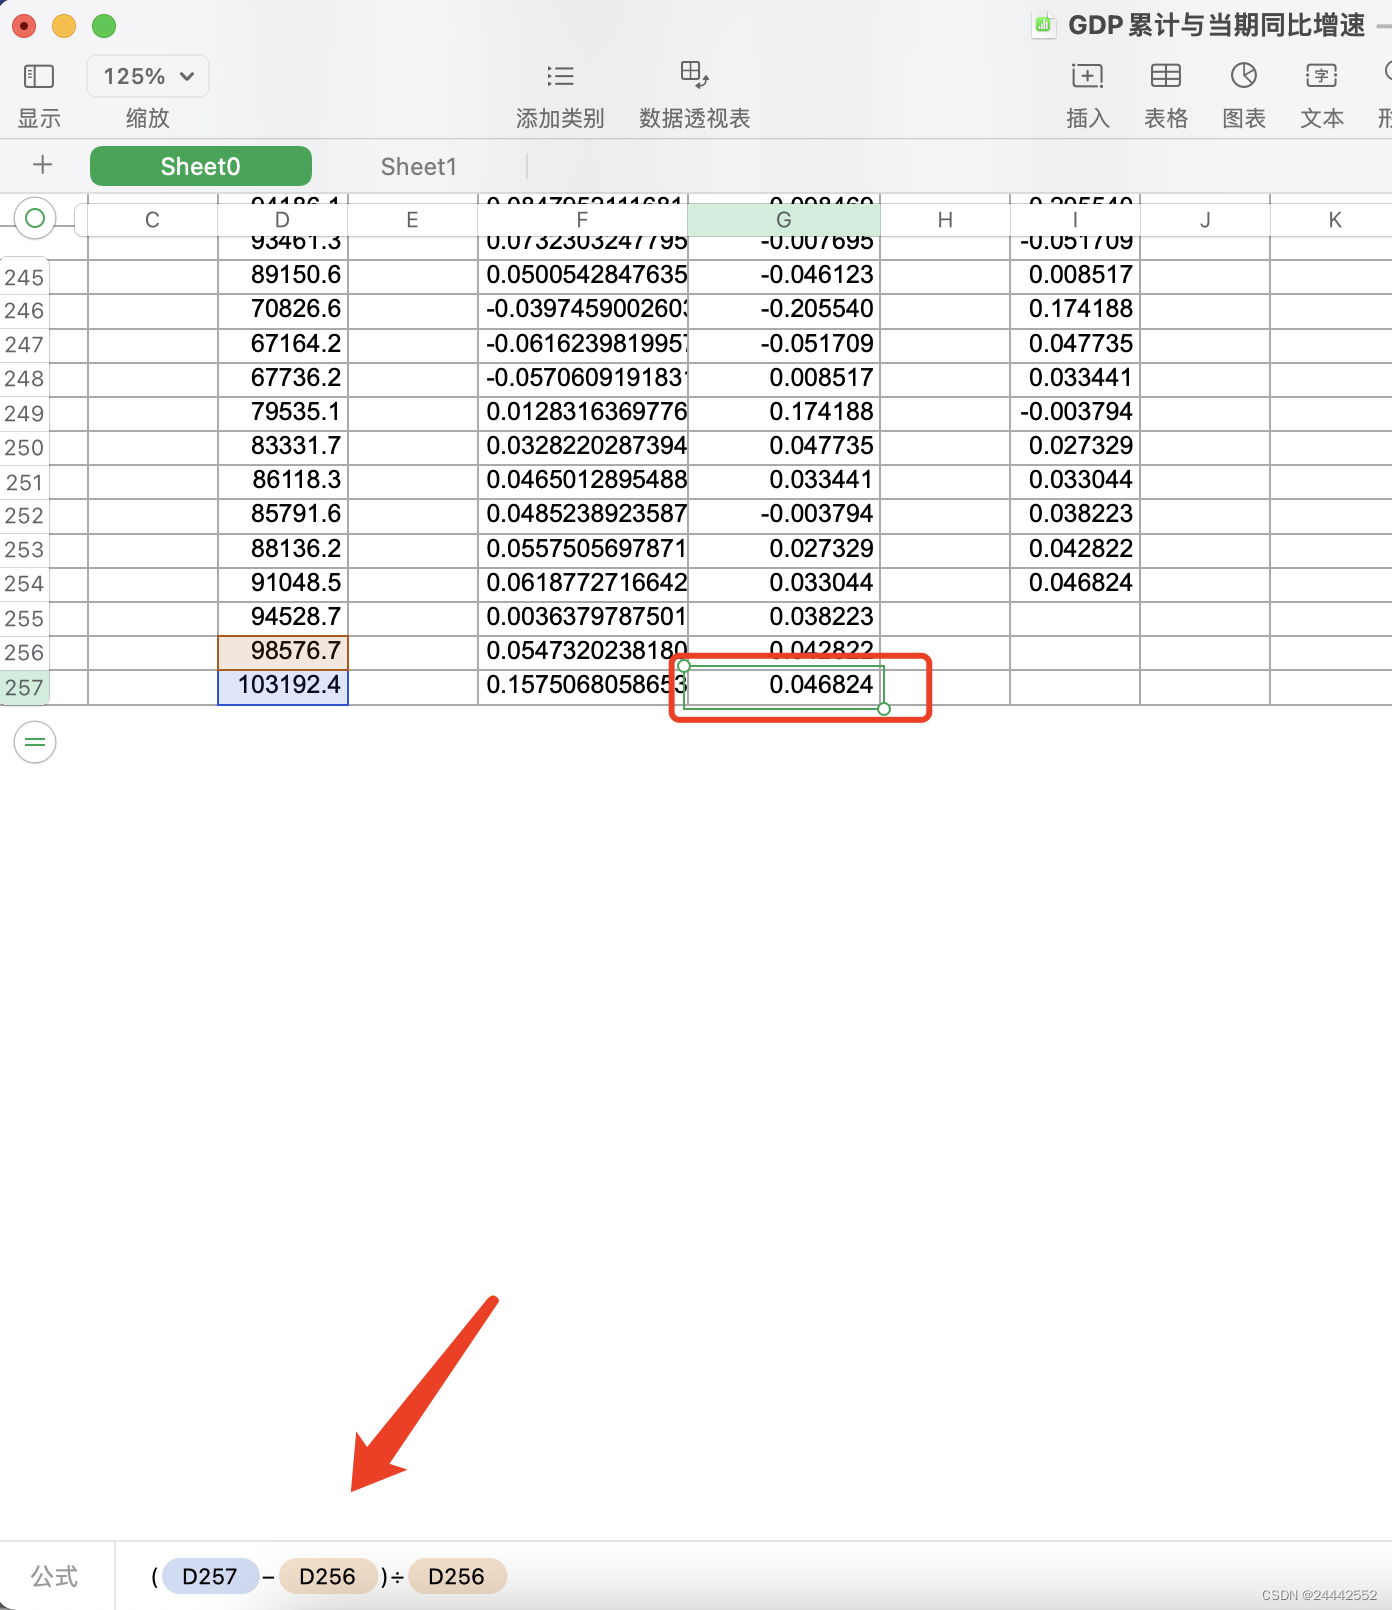
Task: Select row 254 header
Action: [x=24, y=584]
